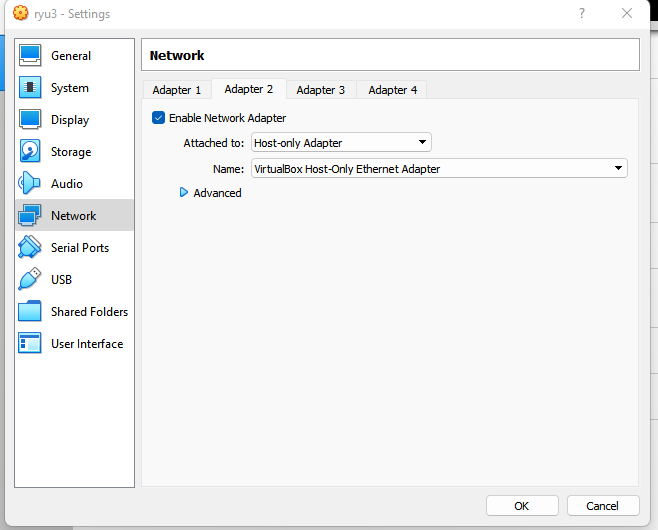Screen dimensions: 658x530
Task: Click the Enable Network Adapter label text
Action: click(x=227, y=118)
